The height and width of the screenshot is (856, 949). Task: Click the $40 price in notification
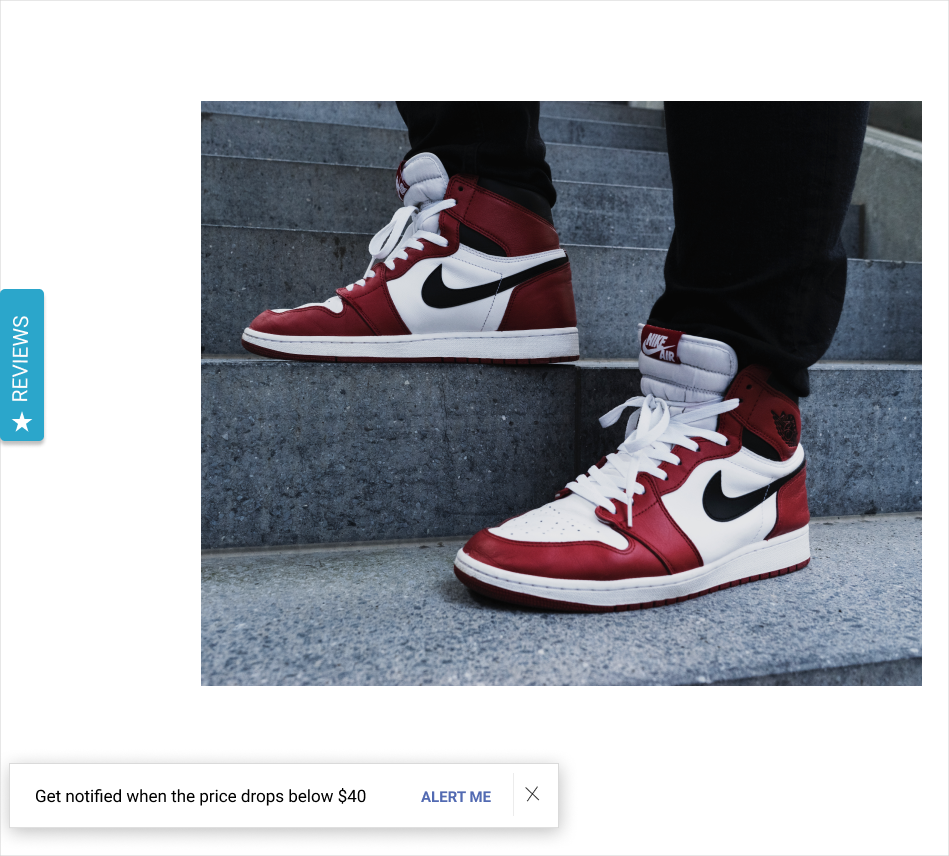coord(352,796)
